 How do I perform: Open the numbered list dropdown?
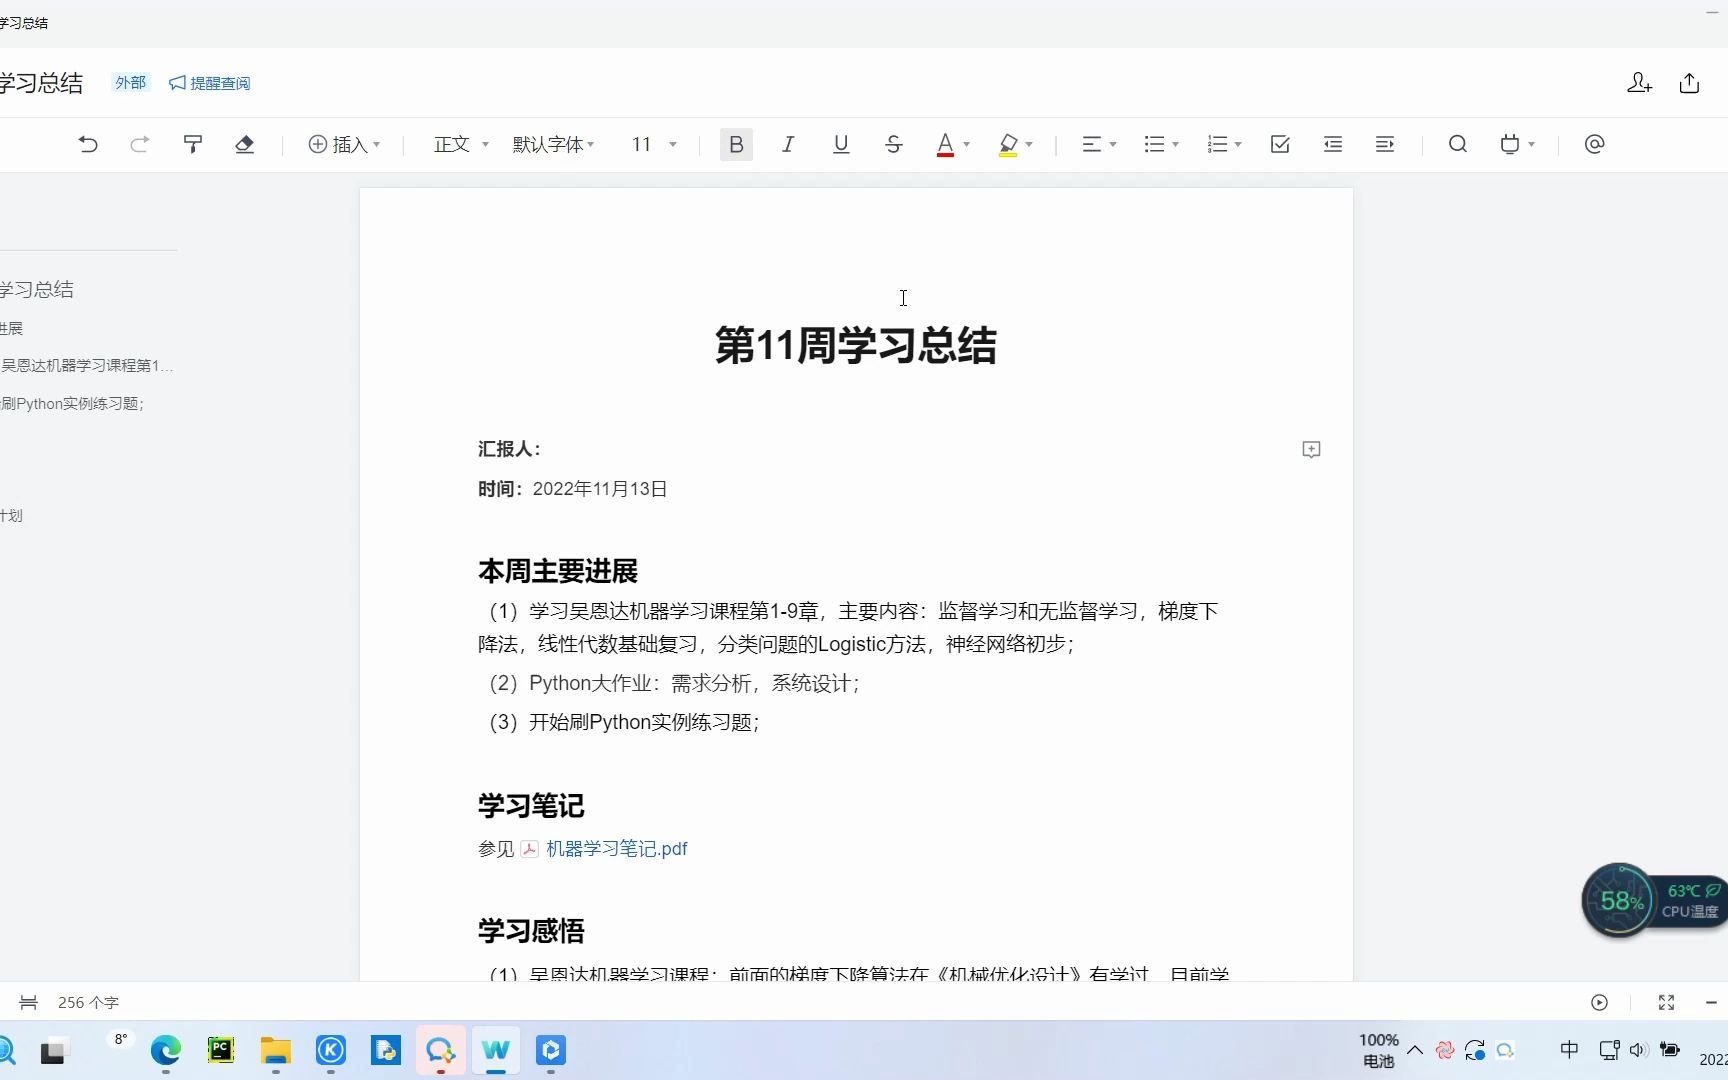point(1224,144)
